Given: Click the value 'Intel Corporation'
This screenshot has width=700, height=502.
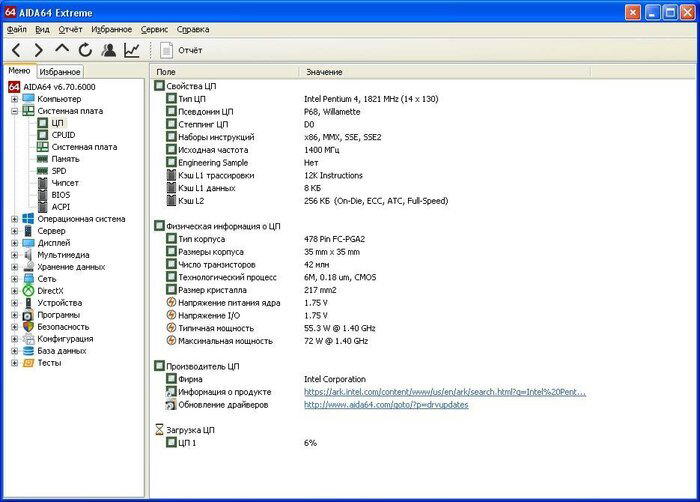Looking at the screenshot, I should pyautogui.click(x=335, y=379).
